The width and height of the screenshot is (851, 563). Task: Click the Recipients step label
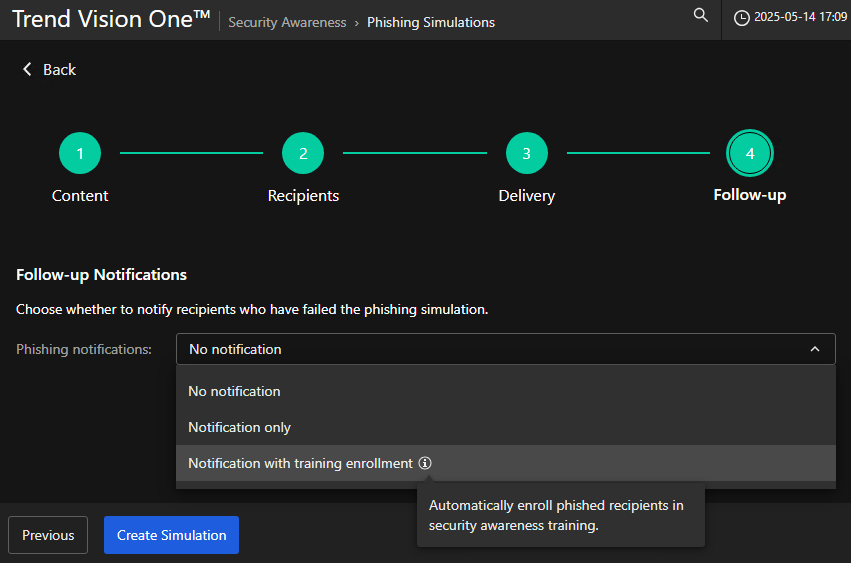point(303,195)
